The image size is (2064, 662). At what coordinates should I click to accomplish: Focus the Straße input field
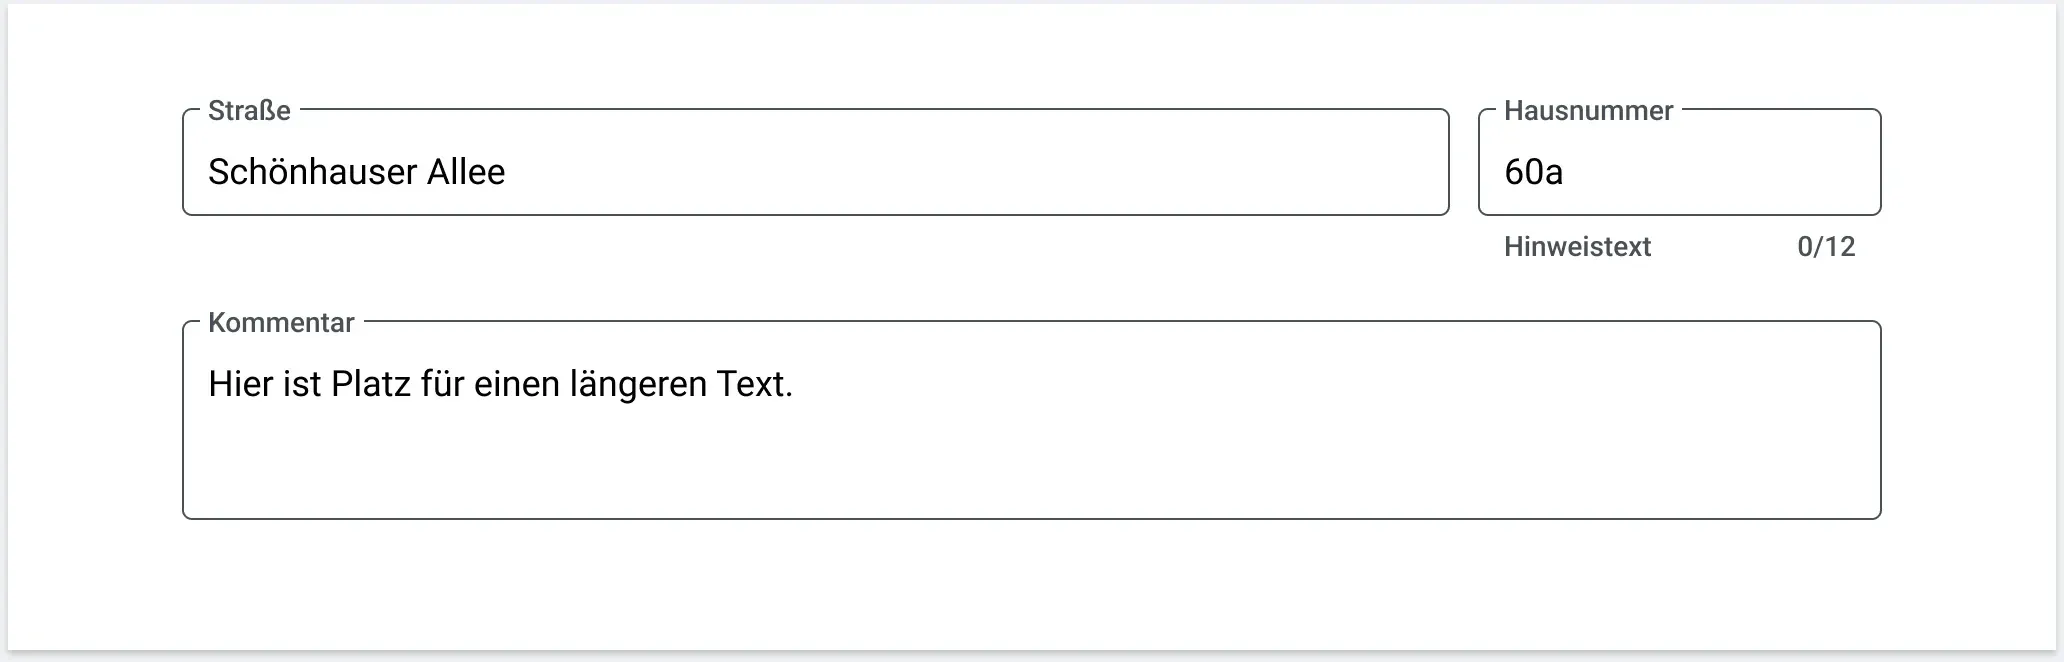click(815, 162)
